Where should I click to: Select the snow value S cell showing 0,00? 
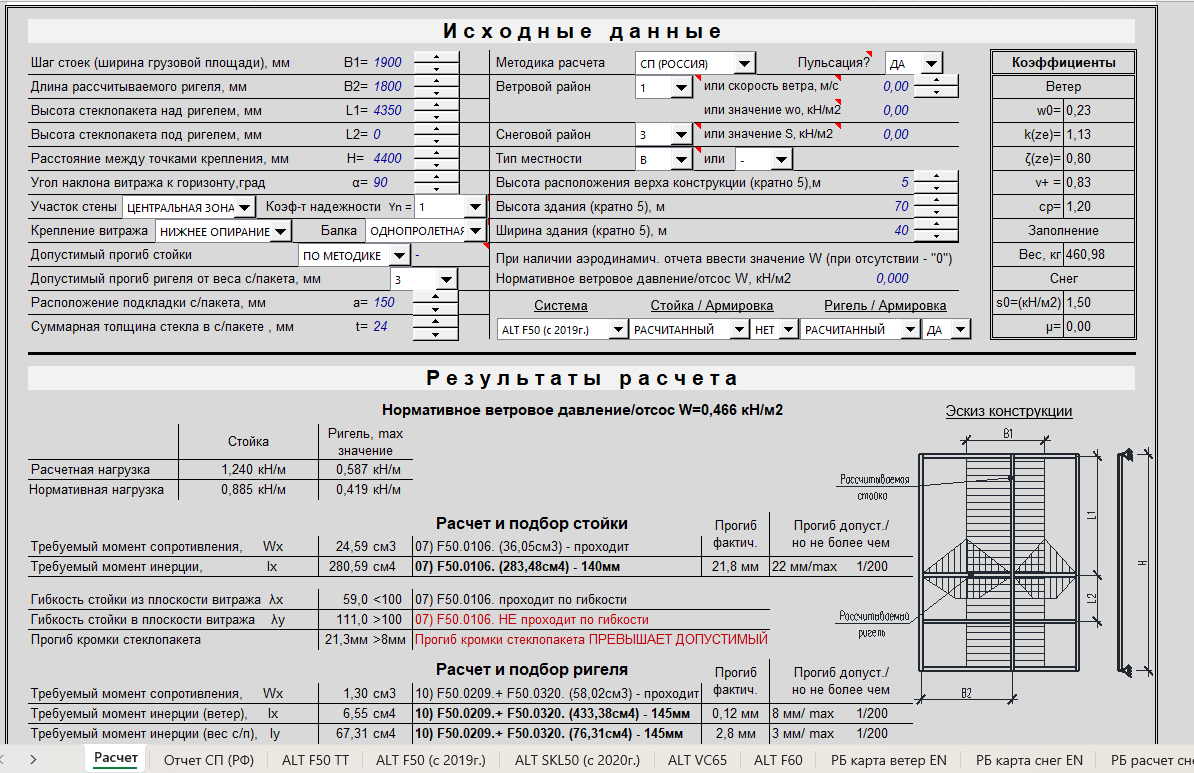[x=896, y=134]
